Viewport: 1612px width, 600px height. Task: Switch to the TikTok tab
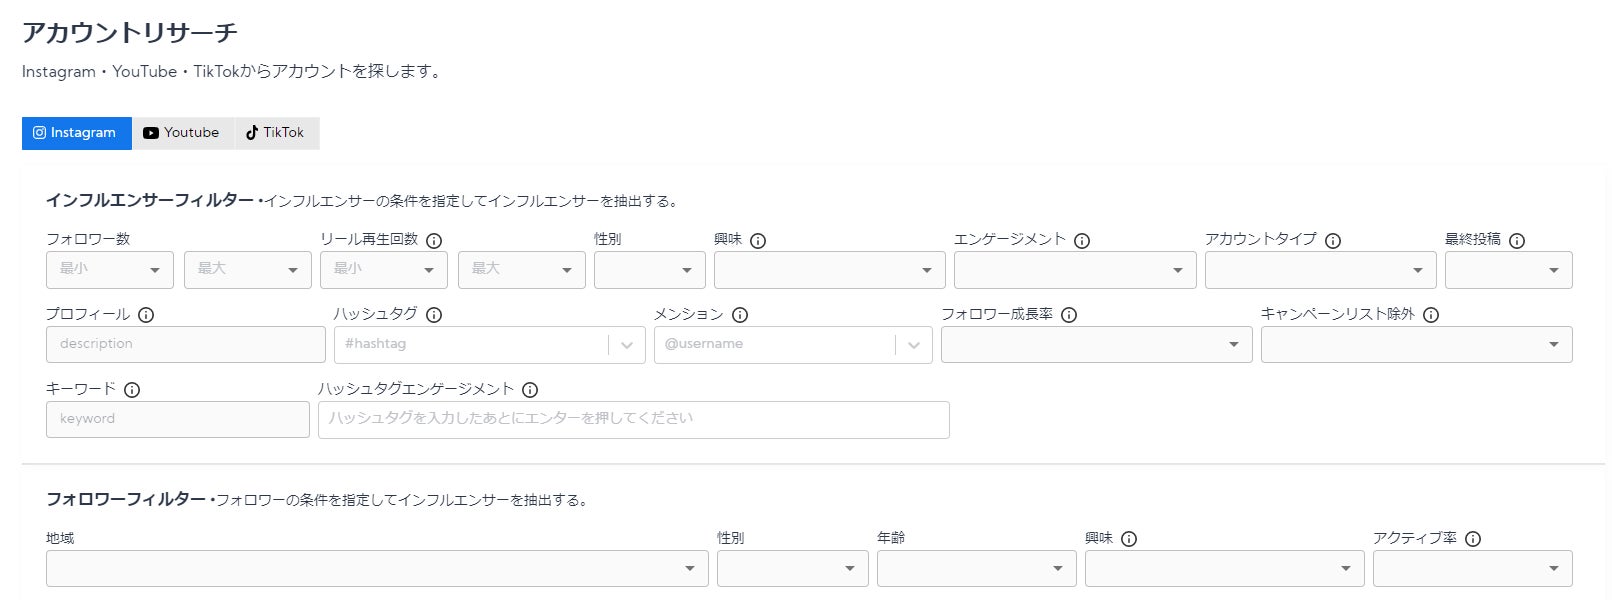(x=276, y=133)
